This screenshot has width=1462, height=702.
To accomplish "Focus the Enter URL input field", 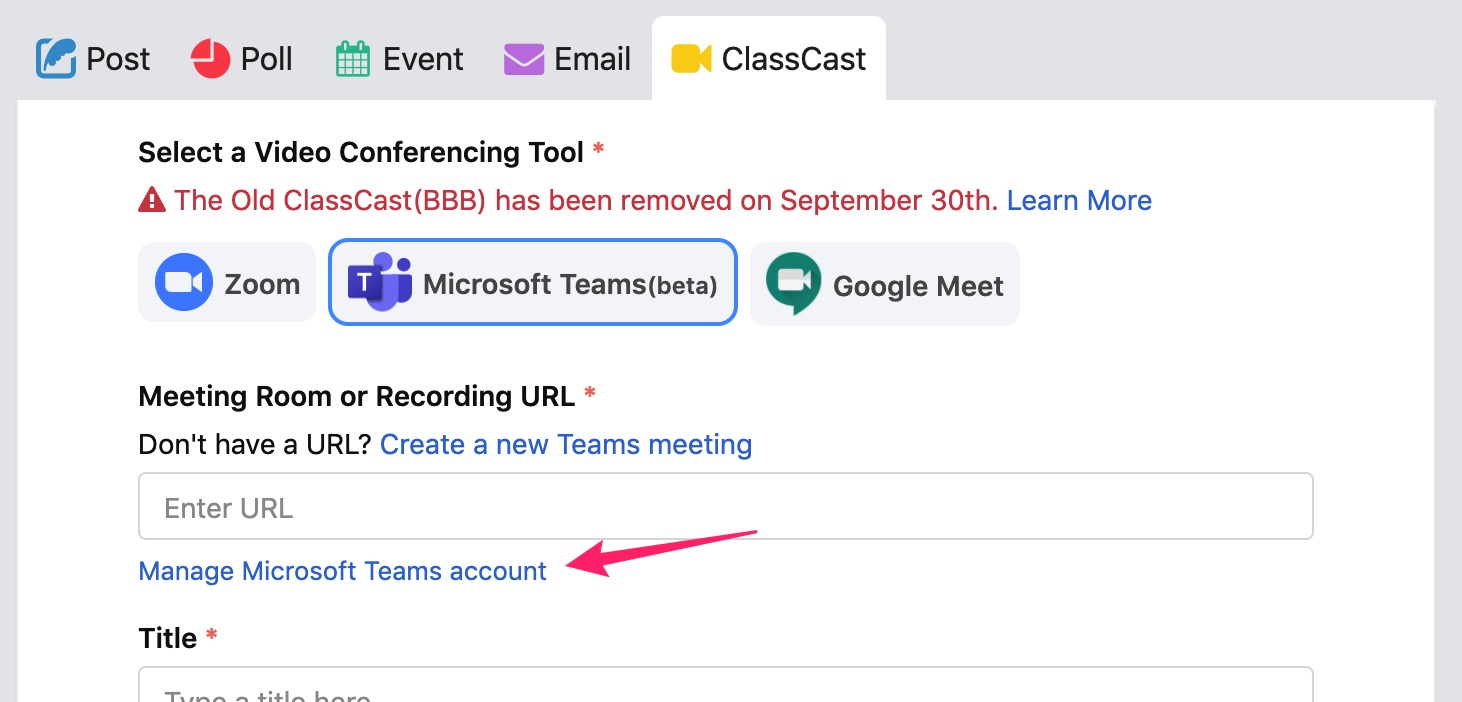I will click(726, 507).
